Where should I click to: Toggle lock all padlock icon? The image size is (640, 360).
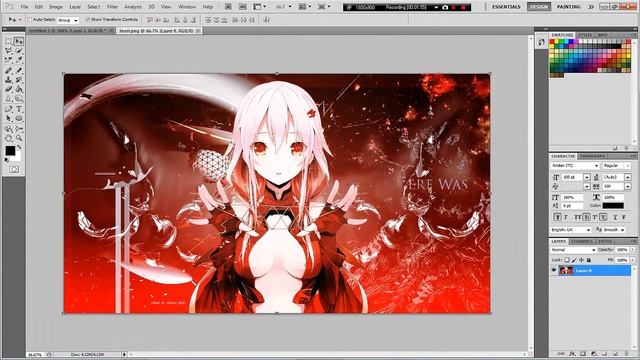point(589,260)
